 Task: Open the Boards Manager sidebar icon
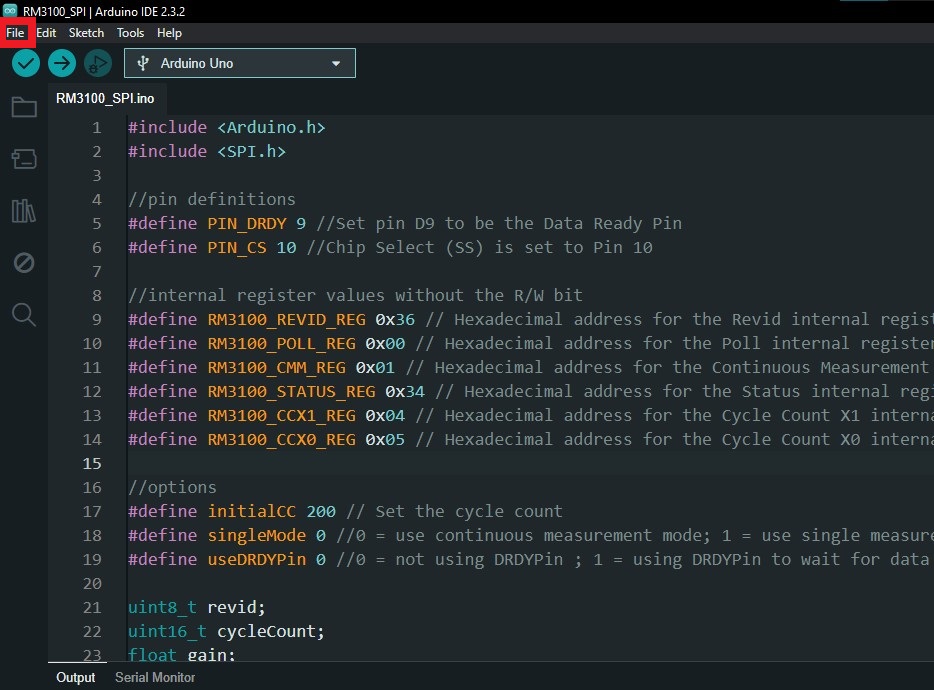tap(24, 159)
